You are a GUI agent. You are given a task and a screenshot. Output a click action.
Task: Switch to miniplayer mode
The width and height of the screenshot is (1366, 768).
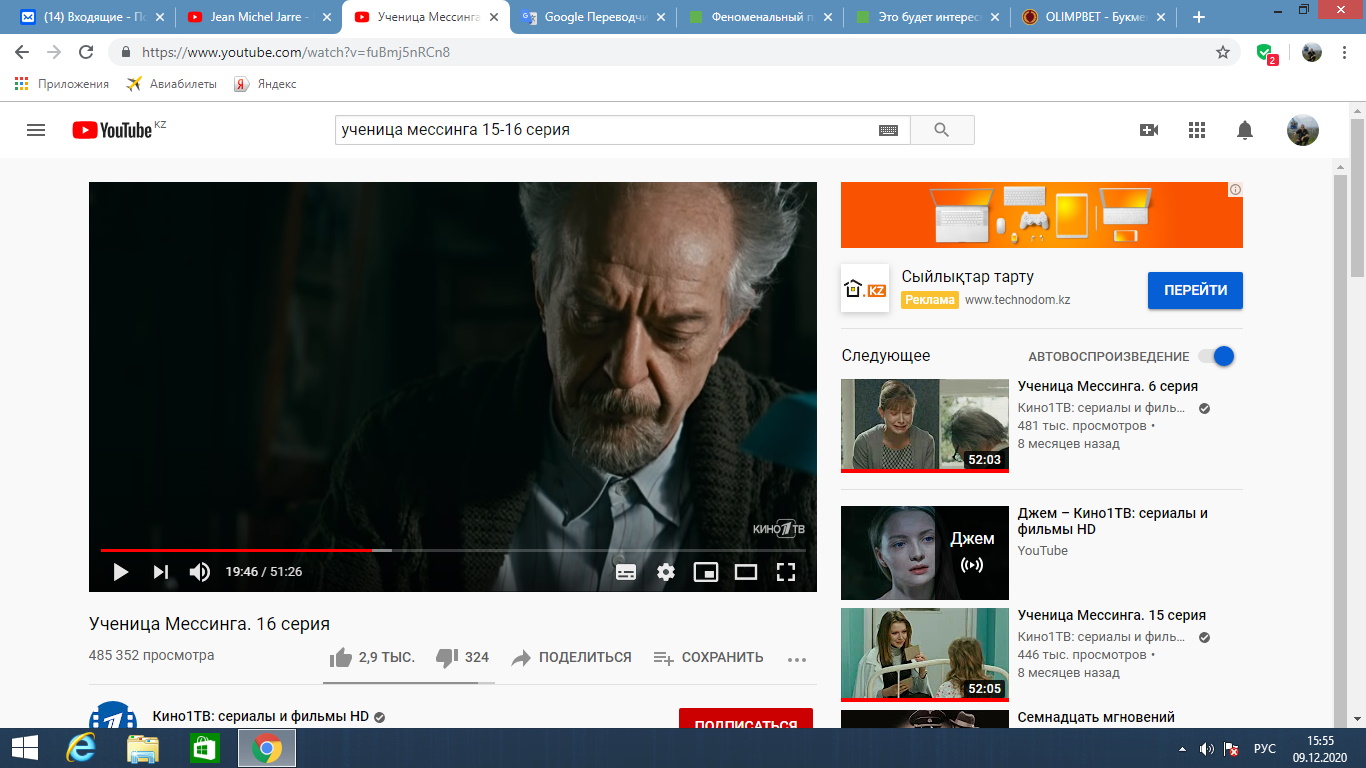(706, 572)
